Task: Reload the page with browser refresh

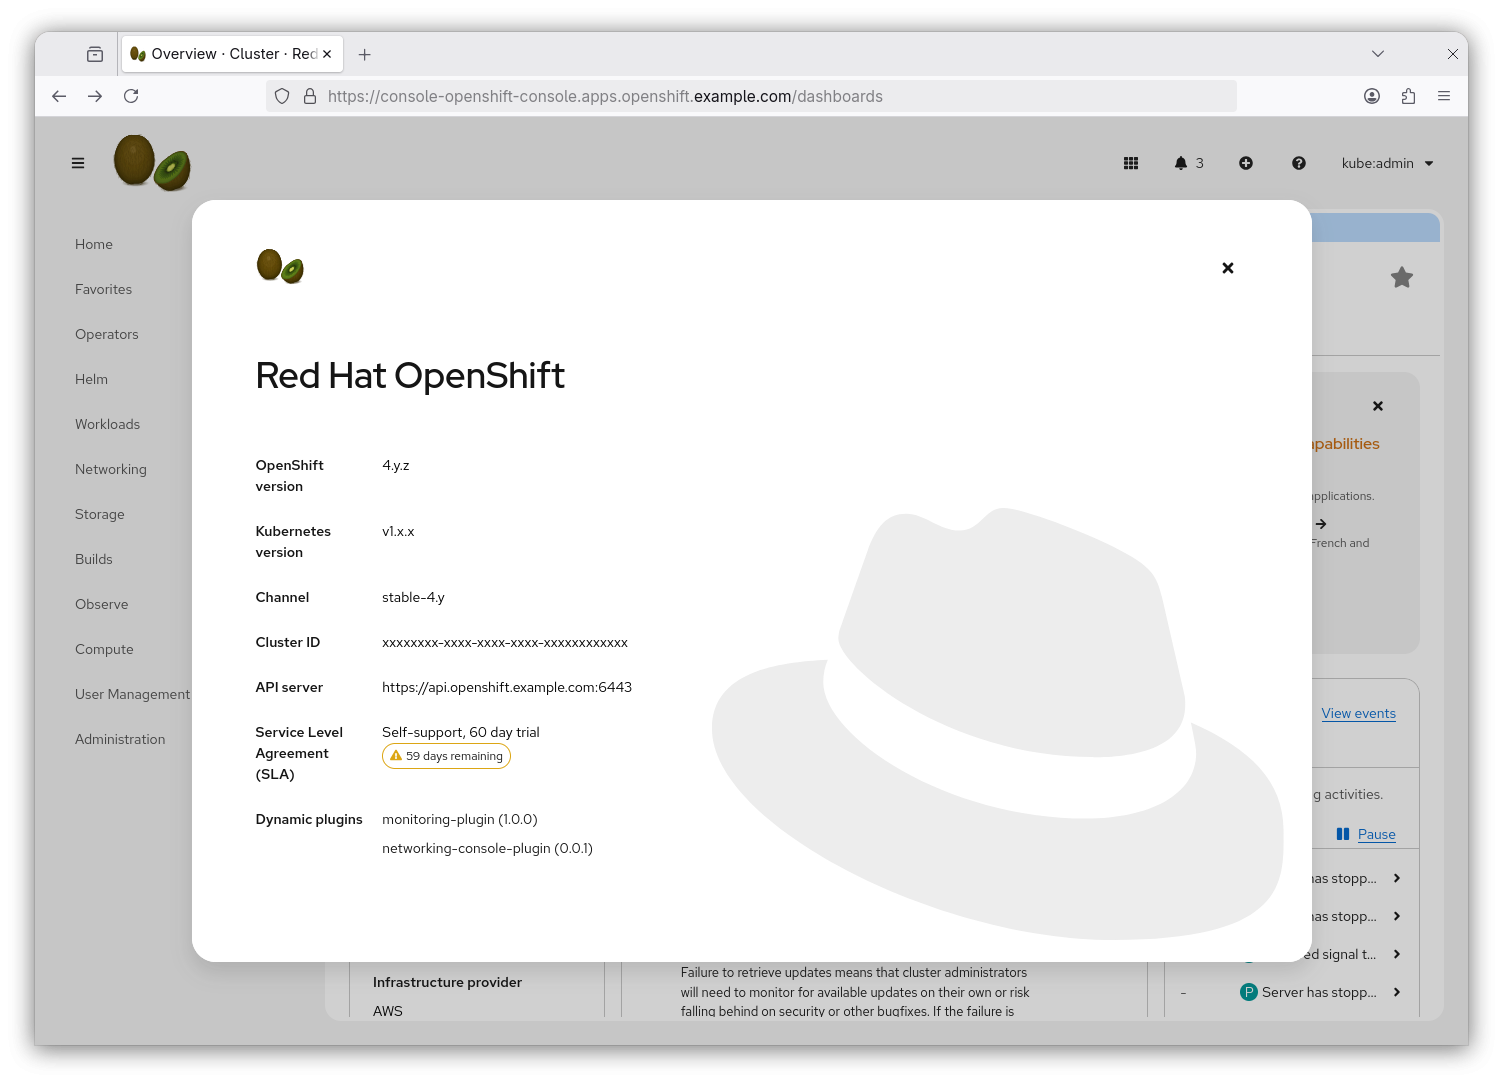Action: point(131,96)
